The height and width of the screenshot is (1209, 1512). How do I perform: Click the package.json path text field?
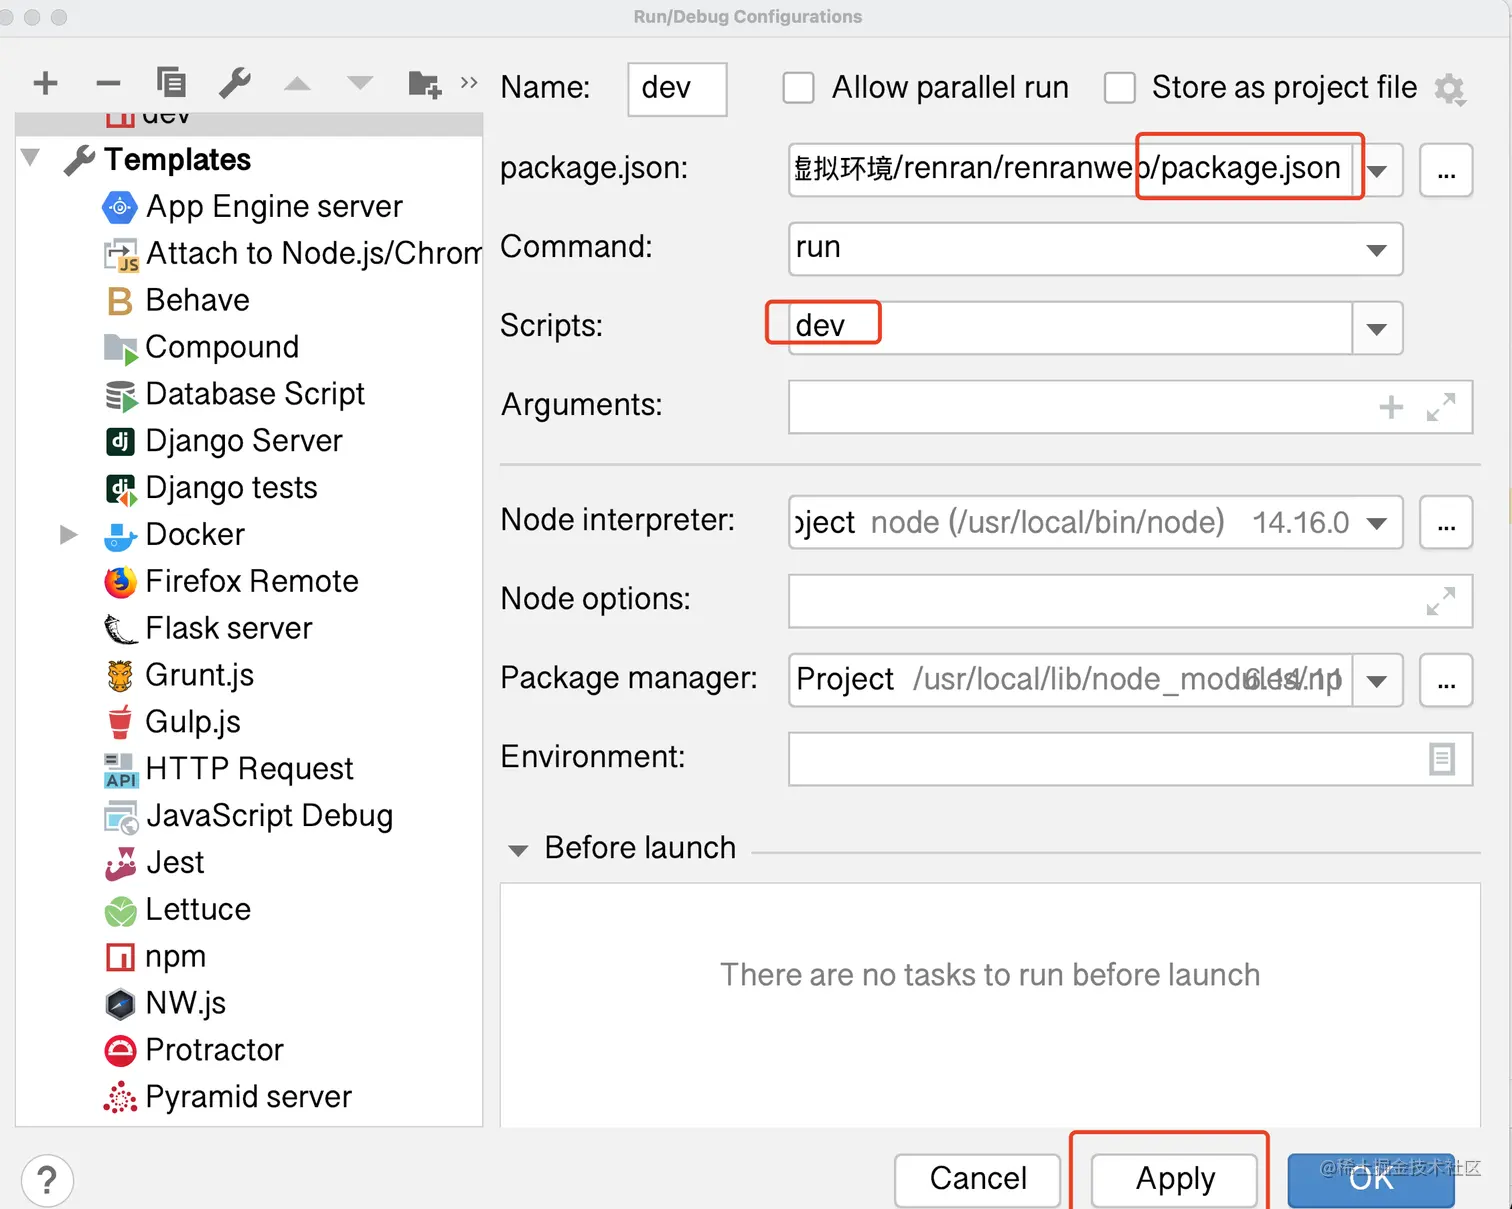click(1070, 170)
